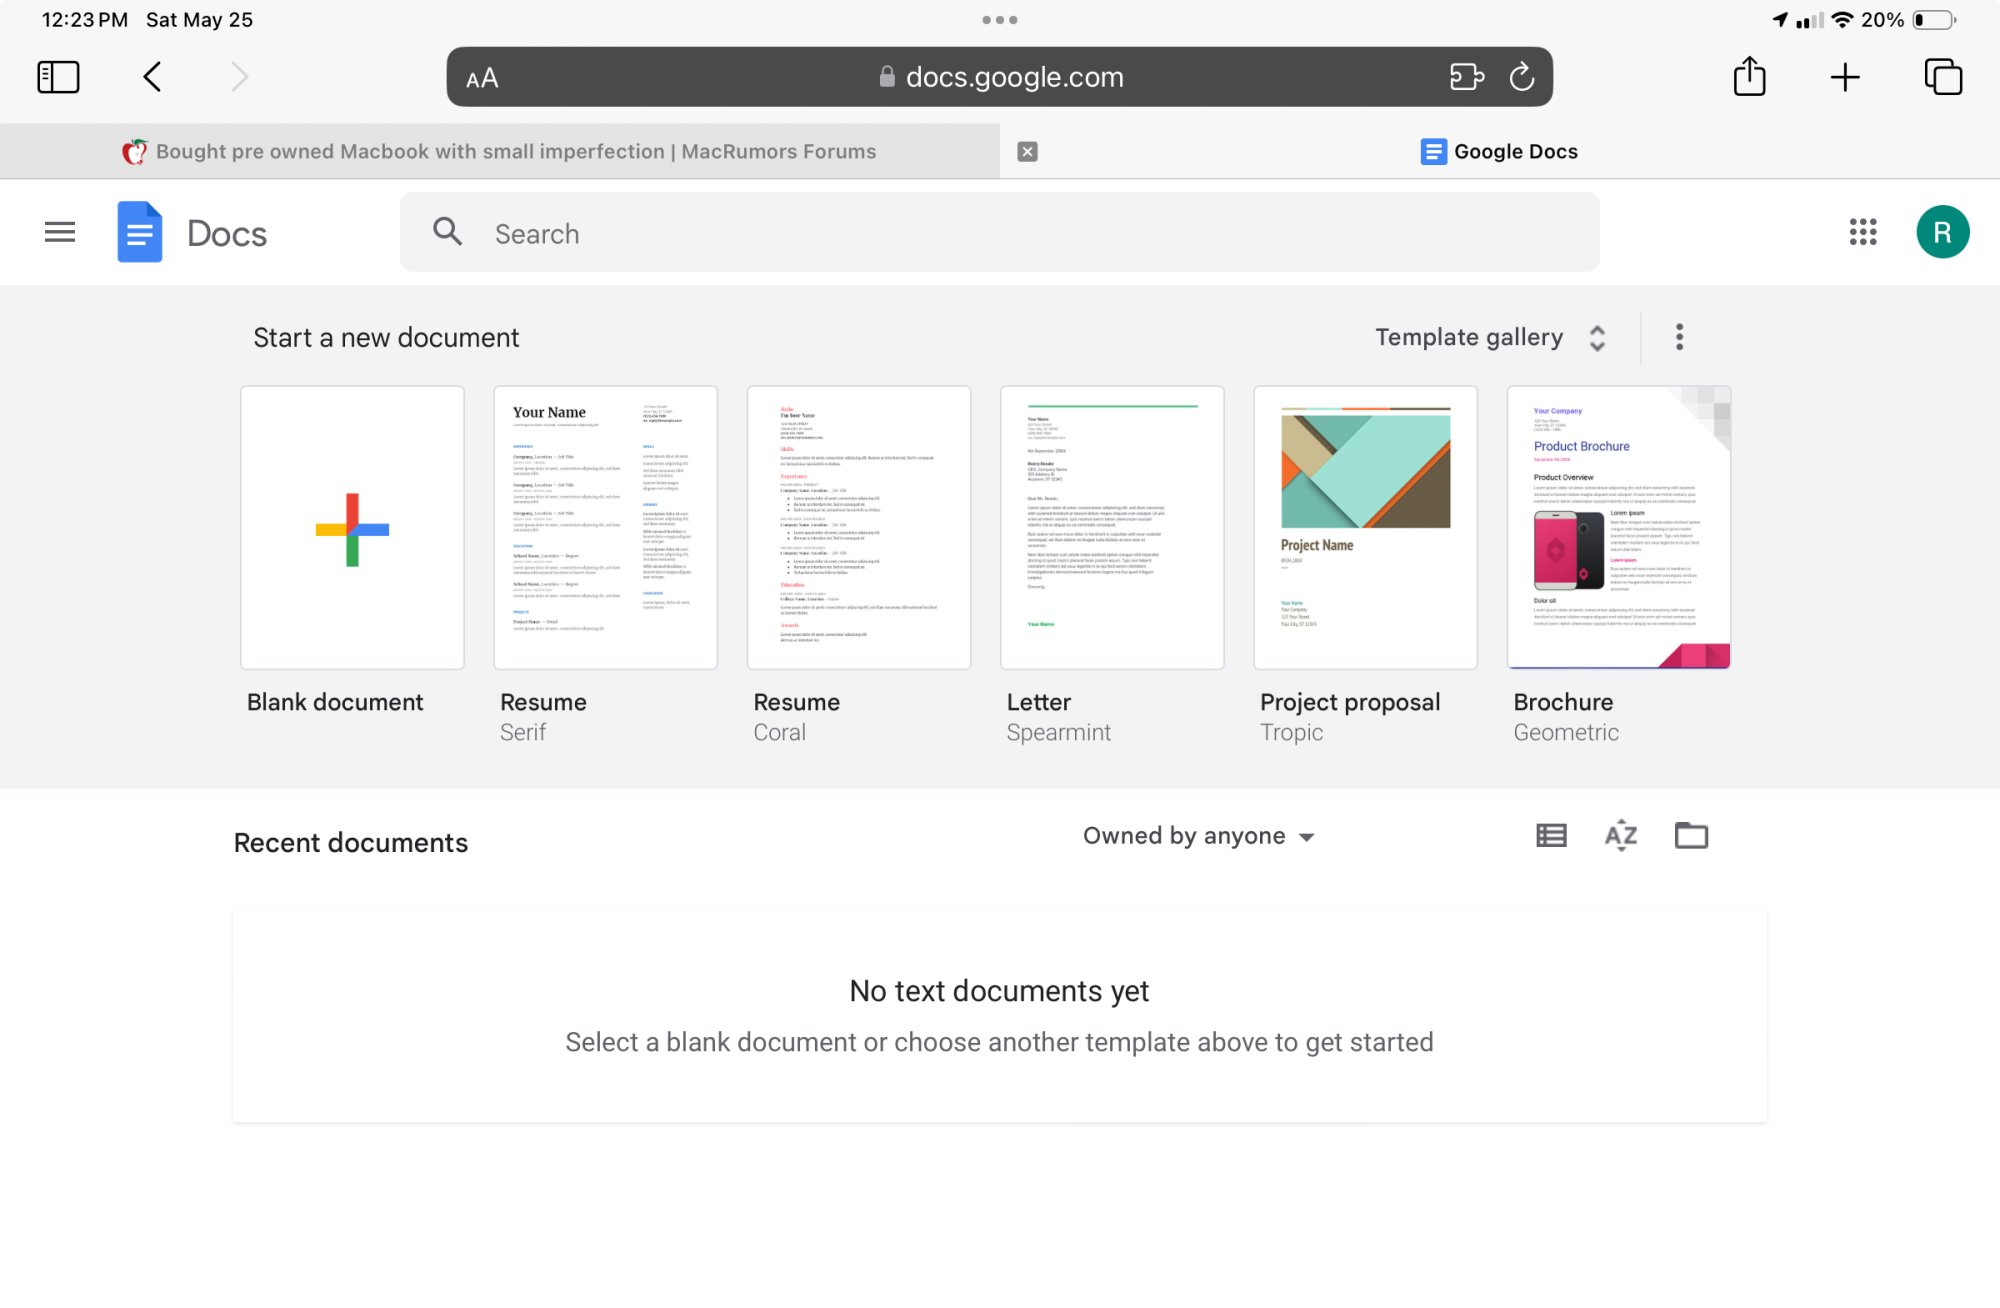Viewport: 2000px width, 1308px height.
Task: Reload the docs.google.com page
Action: [1521, 77]
